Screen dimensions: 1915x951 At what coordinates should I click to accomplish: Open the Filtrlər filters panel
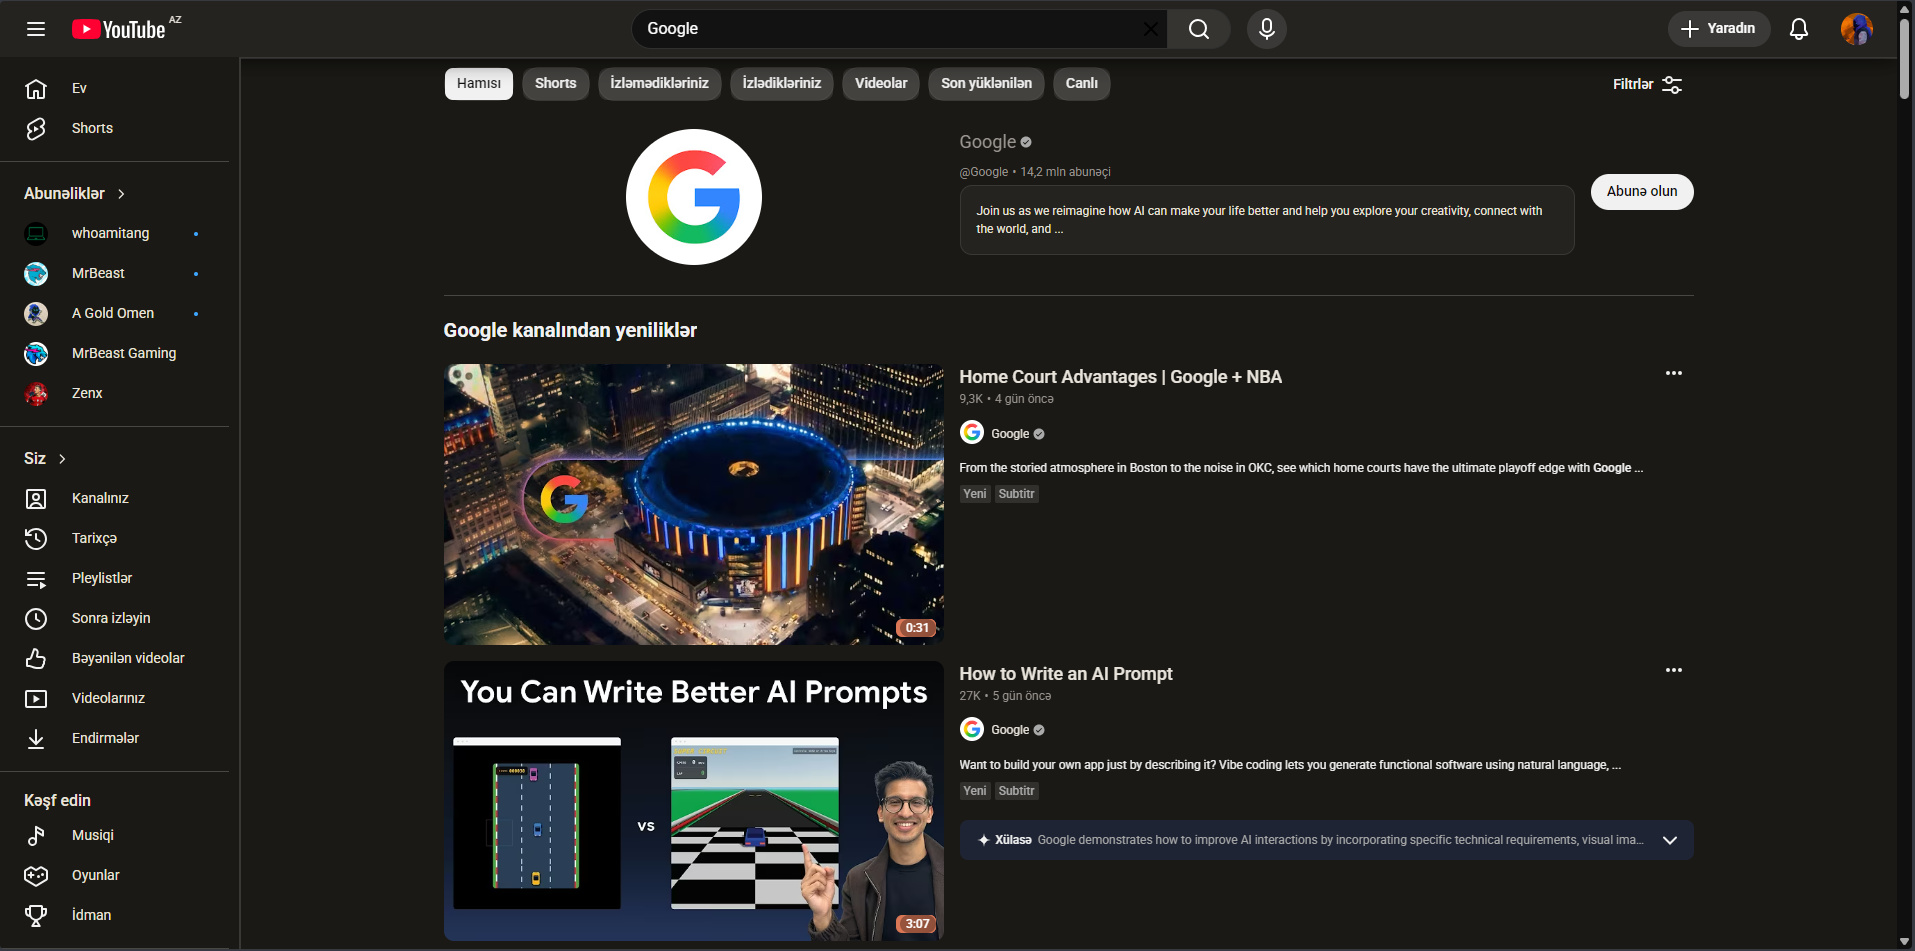1647,85
